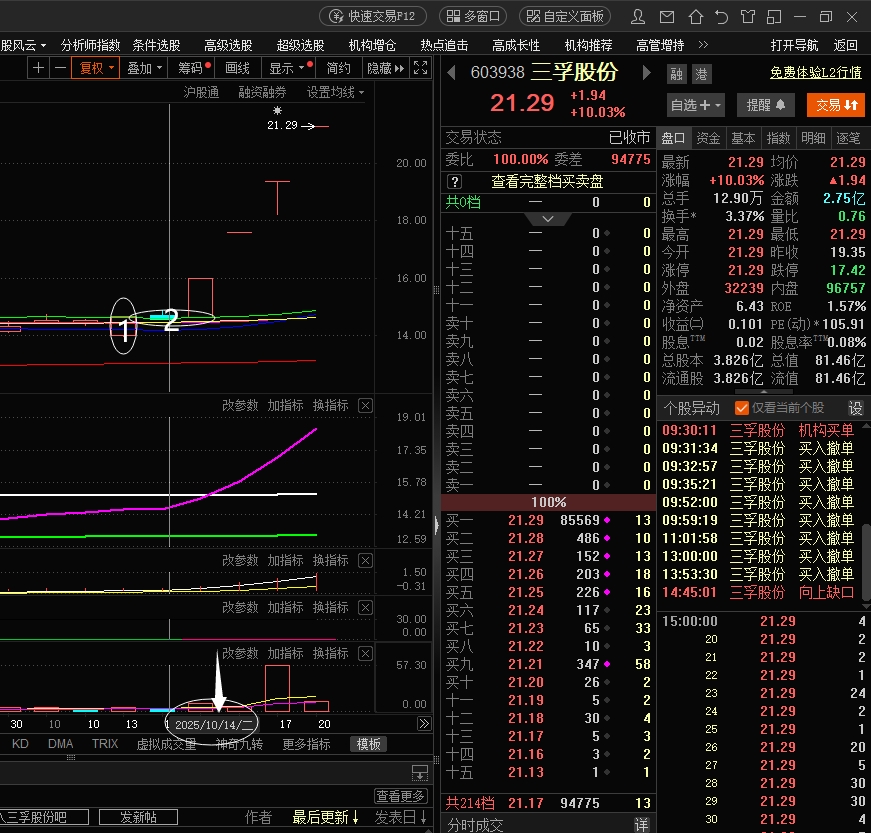Open 详 detail for 分时成交

tap(642, 825)
